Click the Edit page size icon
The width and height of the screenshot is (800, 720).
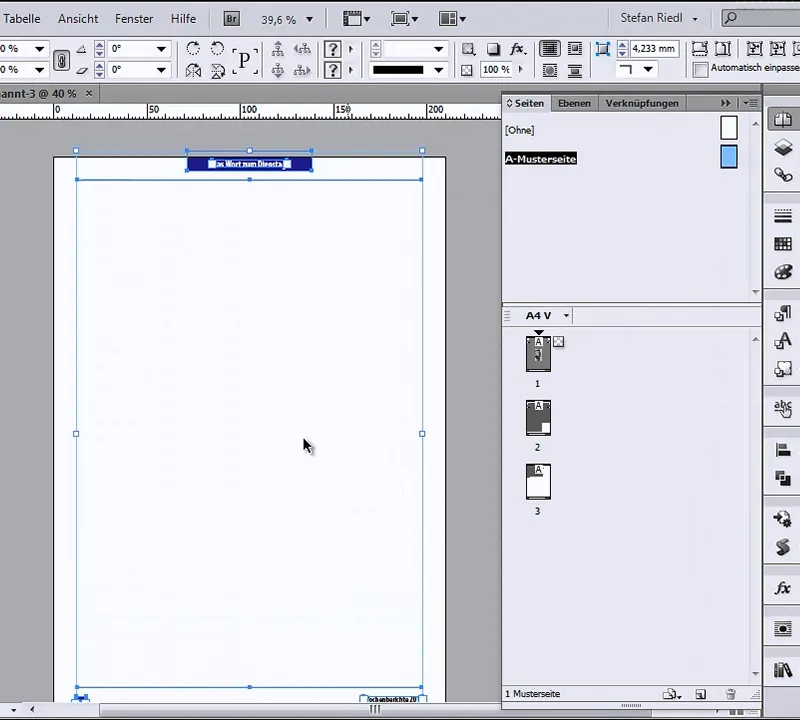(672, 694)
